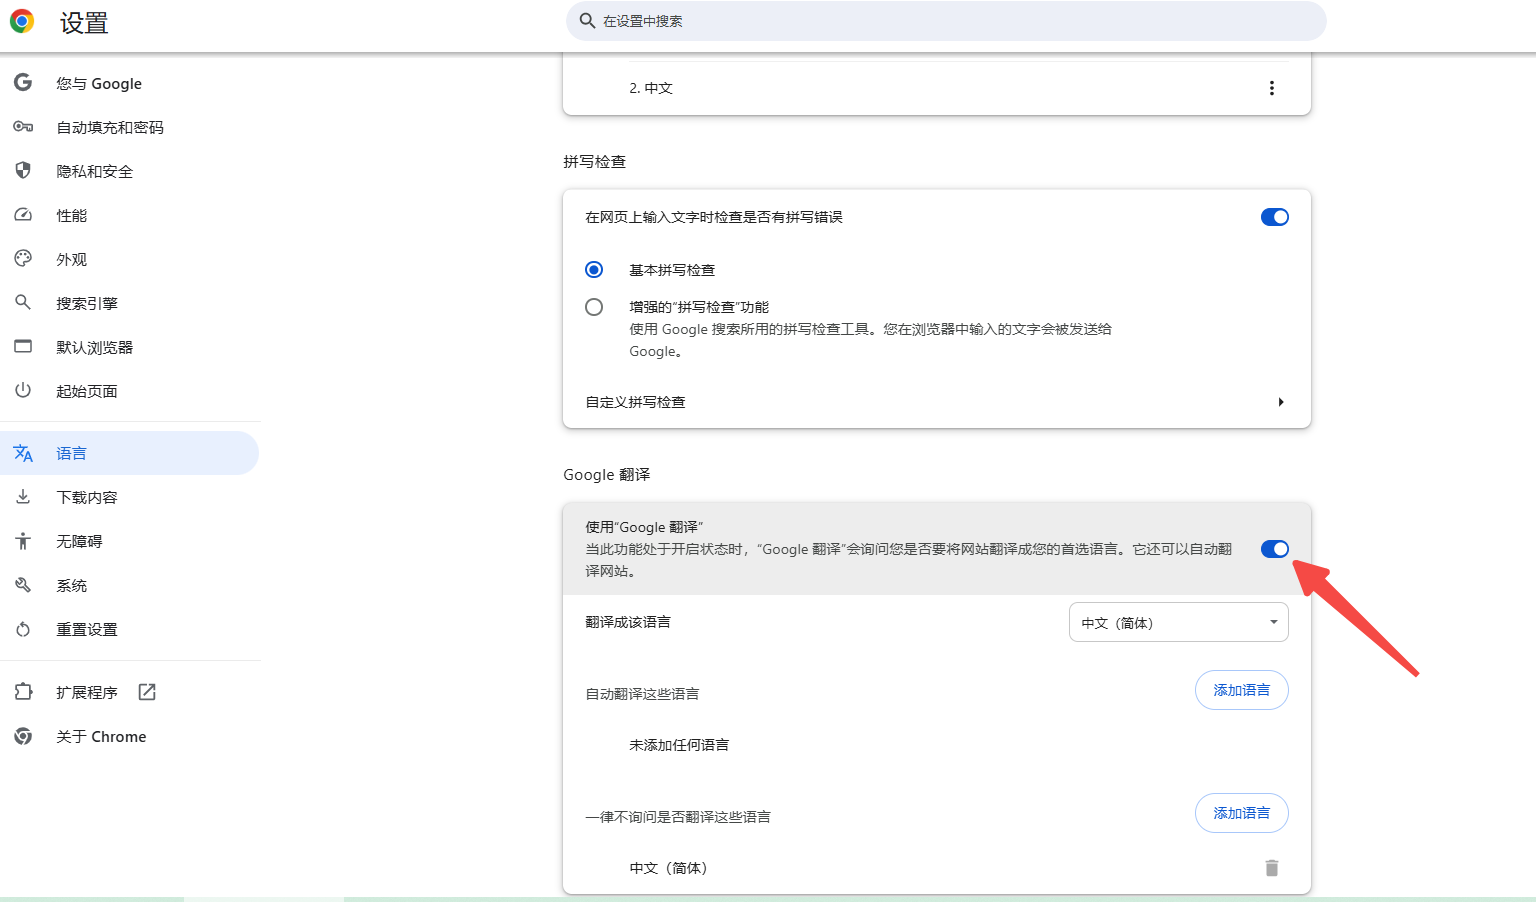Delete 中文（简体）from the never-translate list
The width and height of the screenshot is (1536, 902).
[1272, 868]
